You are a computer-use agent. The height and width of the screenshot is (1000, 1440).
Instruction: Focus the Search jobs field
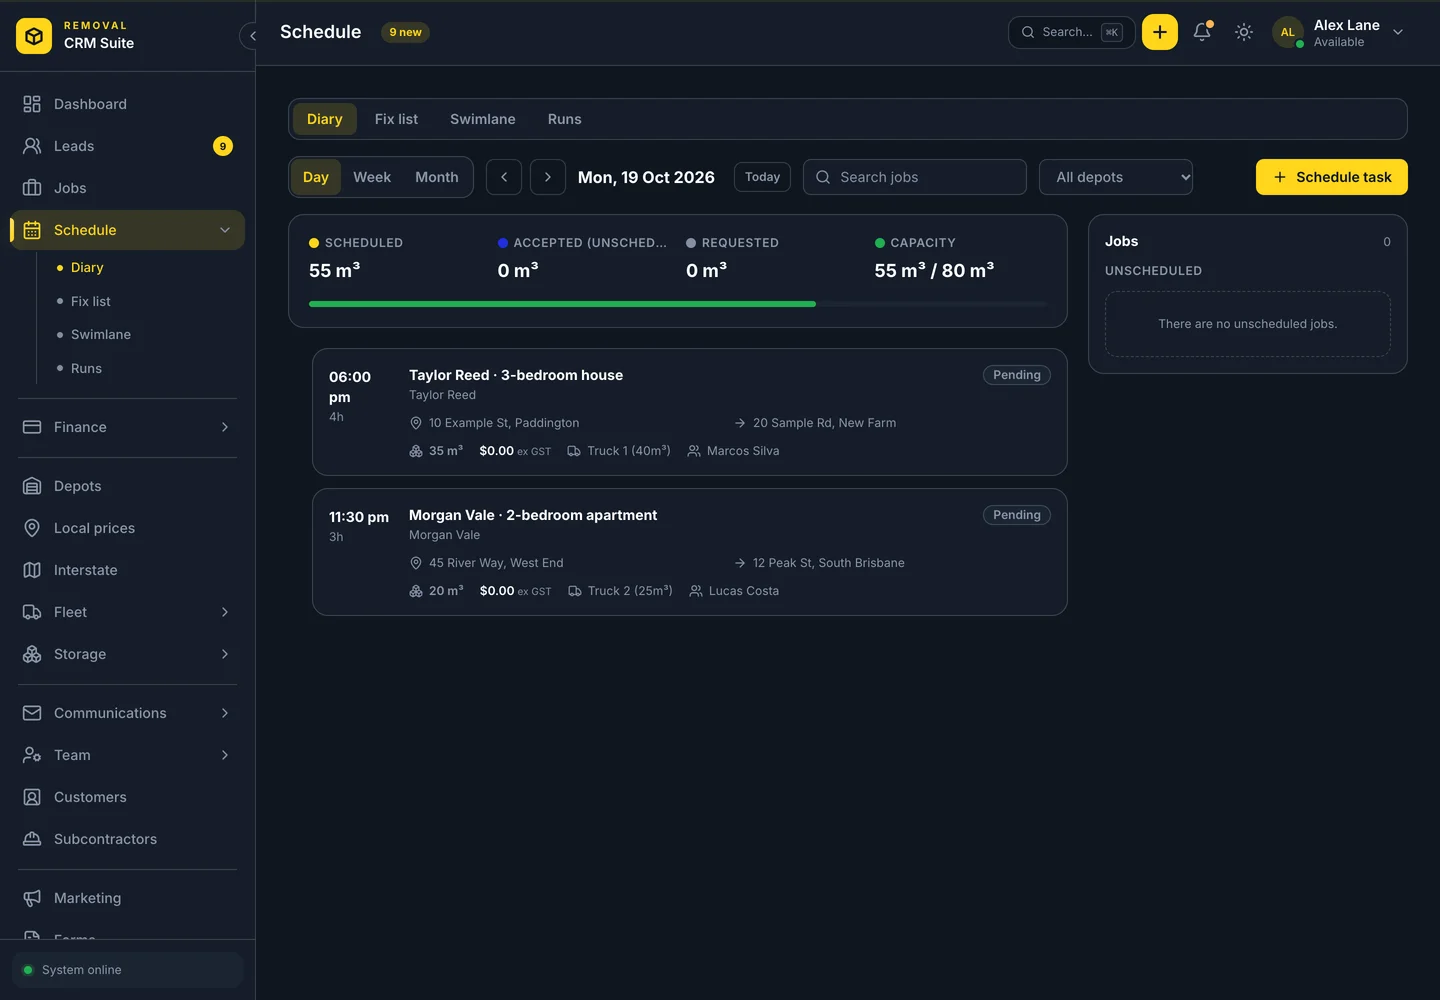coord(915,177)
